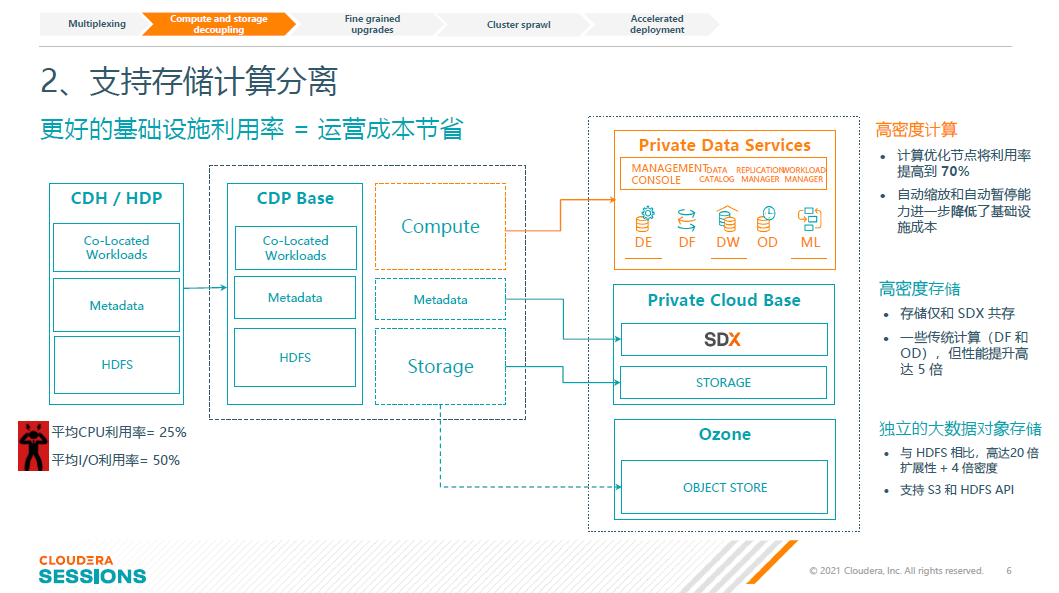The height and width of the screenshot is (593, 1059).
Task: Select the Private Data Services heading
Action: coord(724,145)
